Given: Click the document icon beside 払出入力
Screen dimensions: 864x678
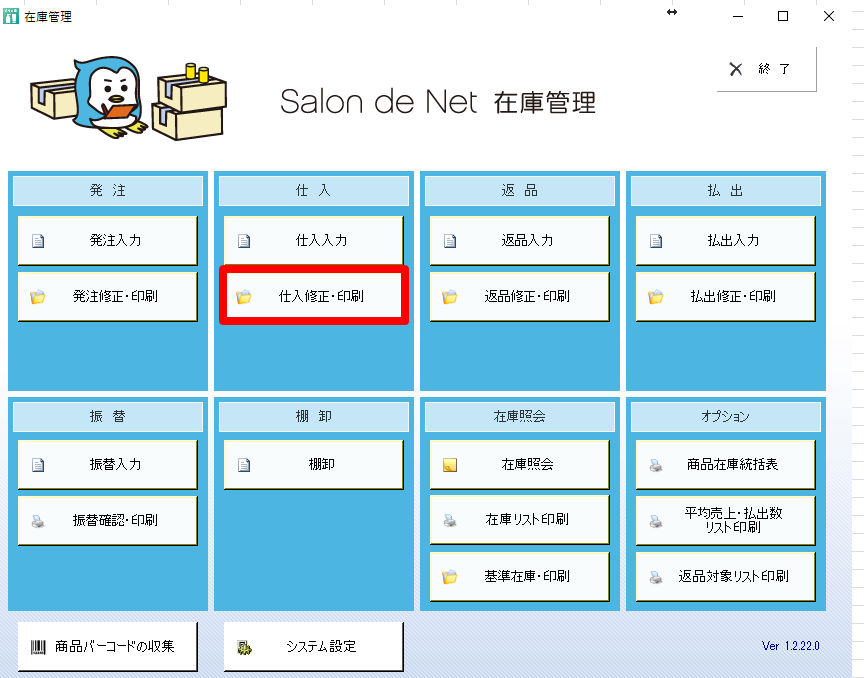Looking at the screenshot, I should point(656,241).
